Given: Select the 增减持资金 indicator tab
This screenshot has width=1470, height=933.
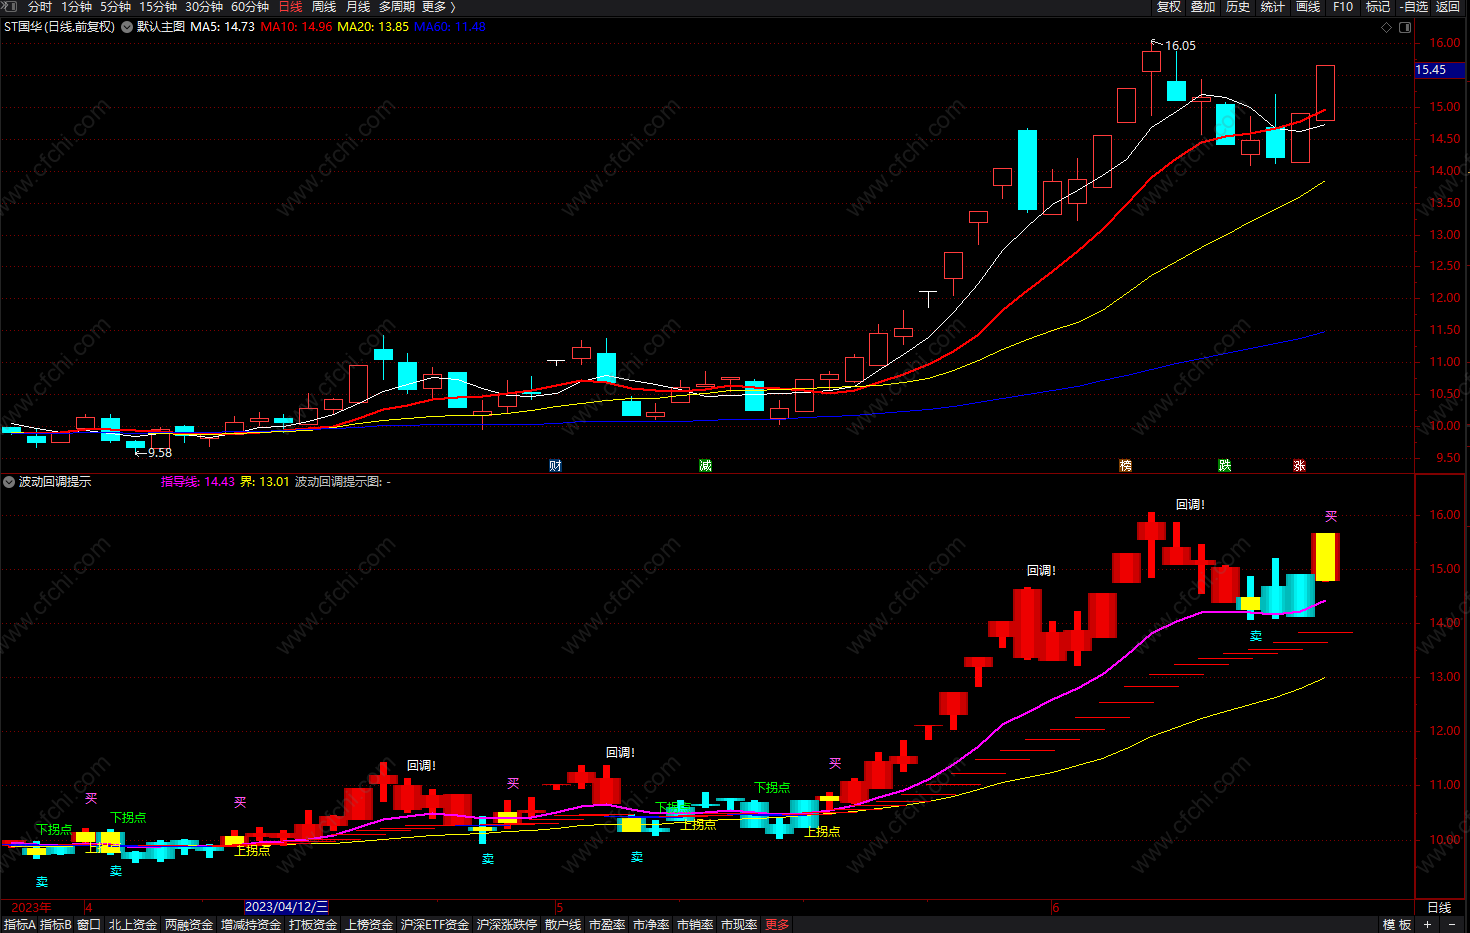Looking at the screenshot, I should coord(251,925).
